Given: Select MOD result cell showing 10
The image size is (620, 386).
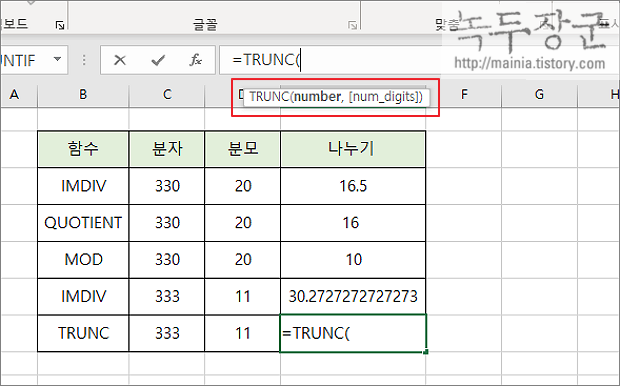Looking at the screenshot, I should tap(353, 259).
